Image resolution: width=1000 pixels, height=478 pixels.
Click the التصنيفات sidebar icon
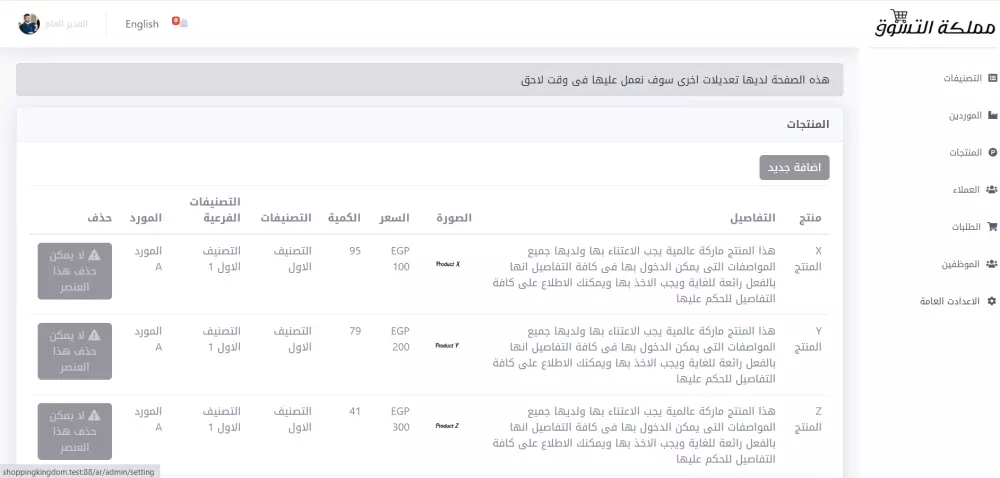click(x=992, y=78)
